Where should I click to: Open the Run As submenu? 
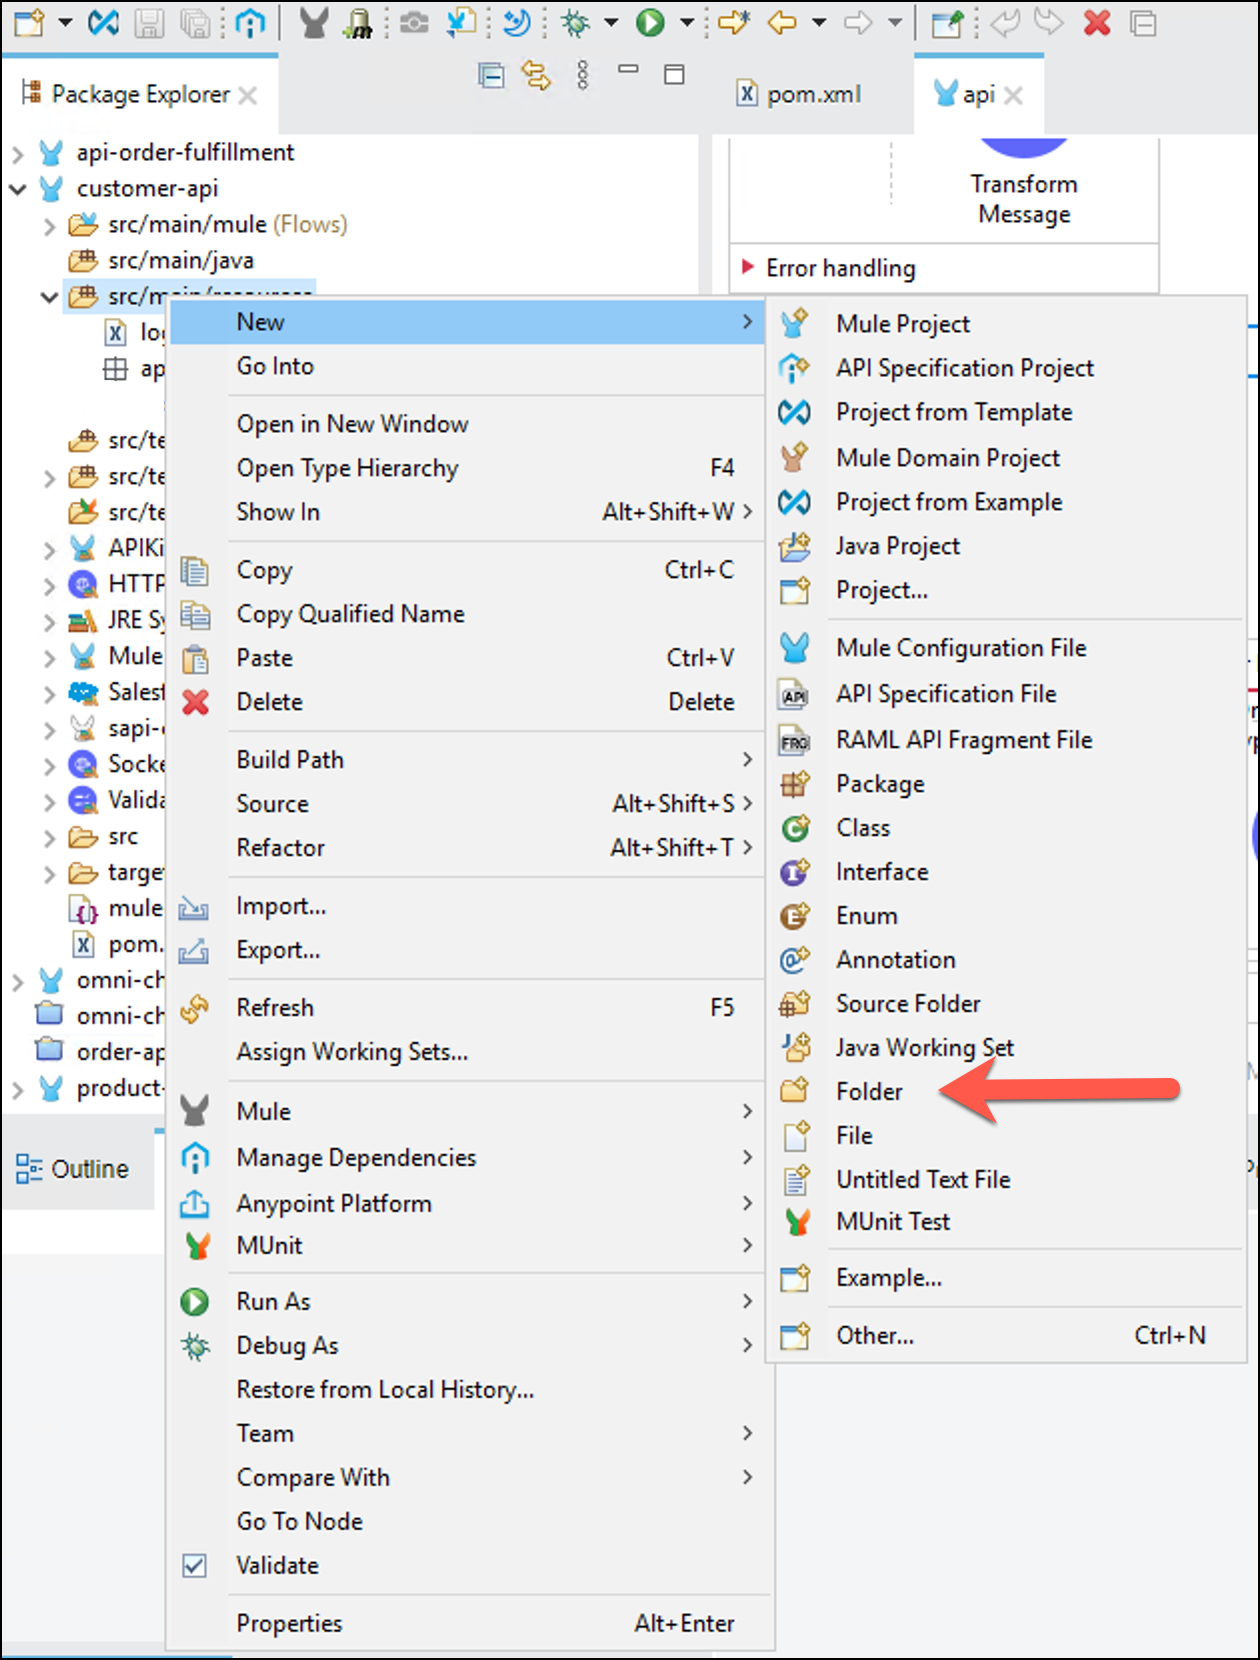point(470,1302)
